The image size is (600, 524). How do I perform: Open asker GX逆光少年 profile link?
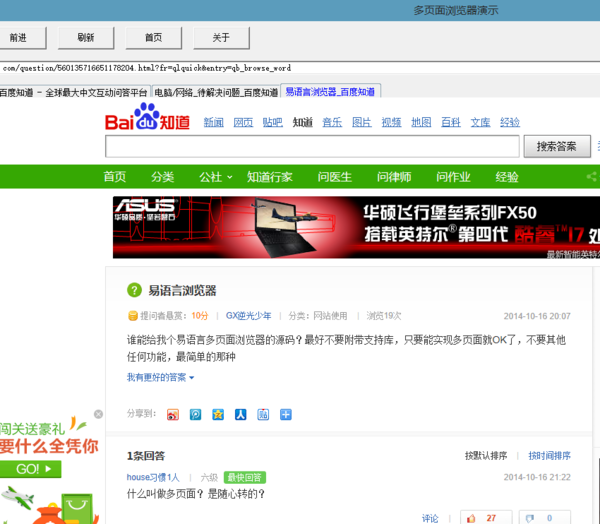[248, 316]
